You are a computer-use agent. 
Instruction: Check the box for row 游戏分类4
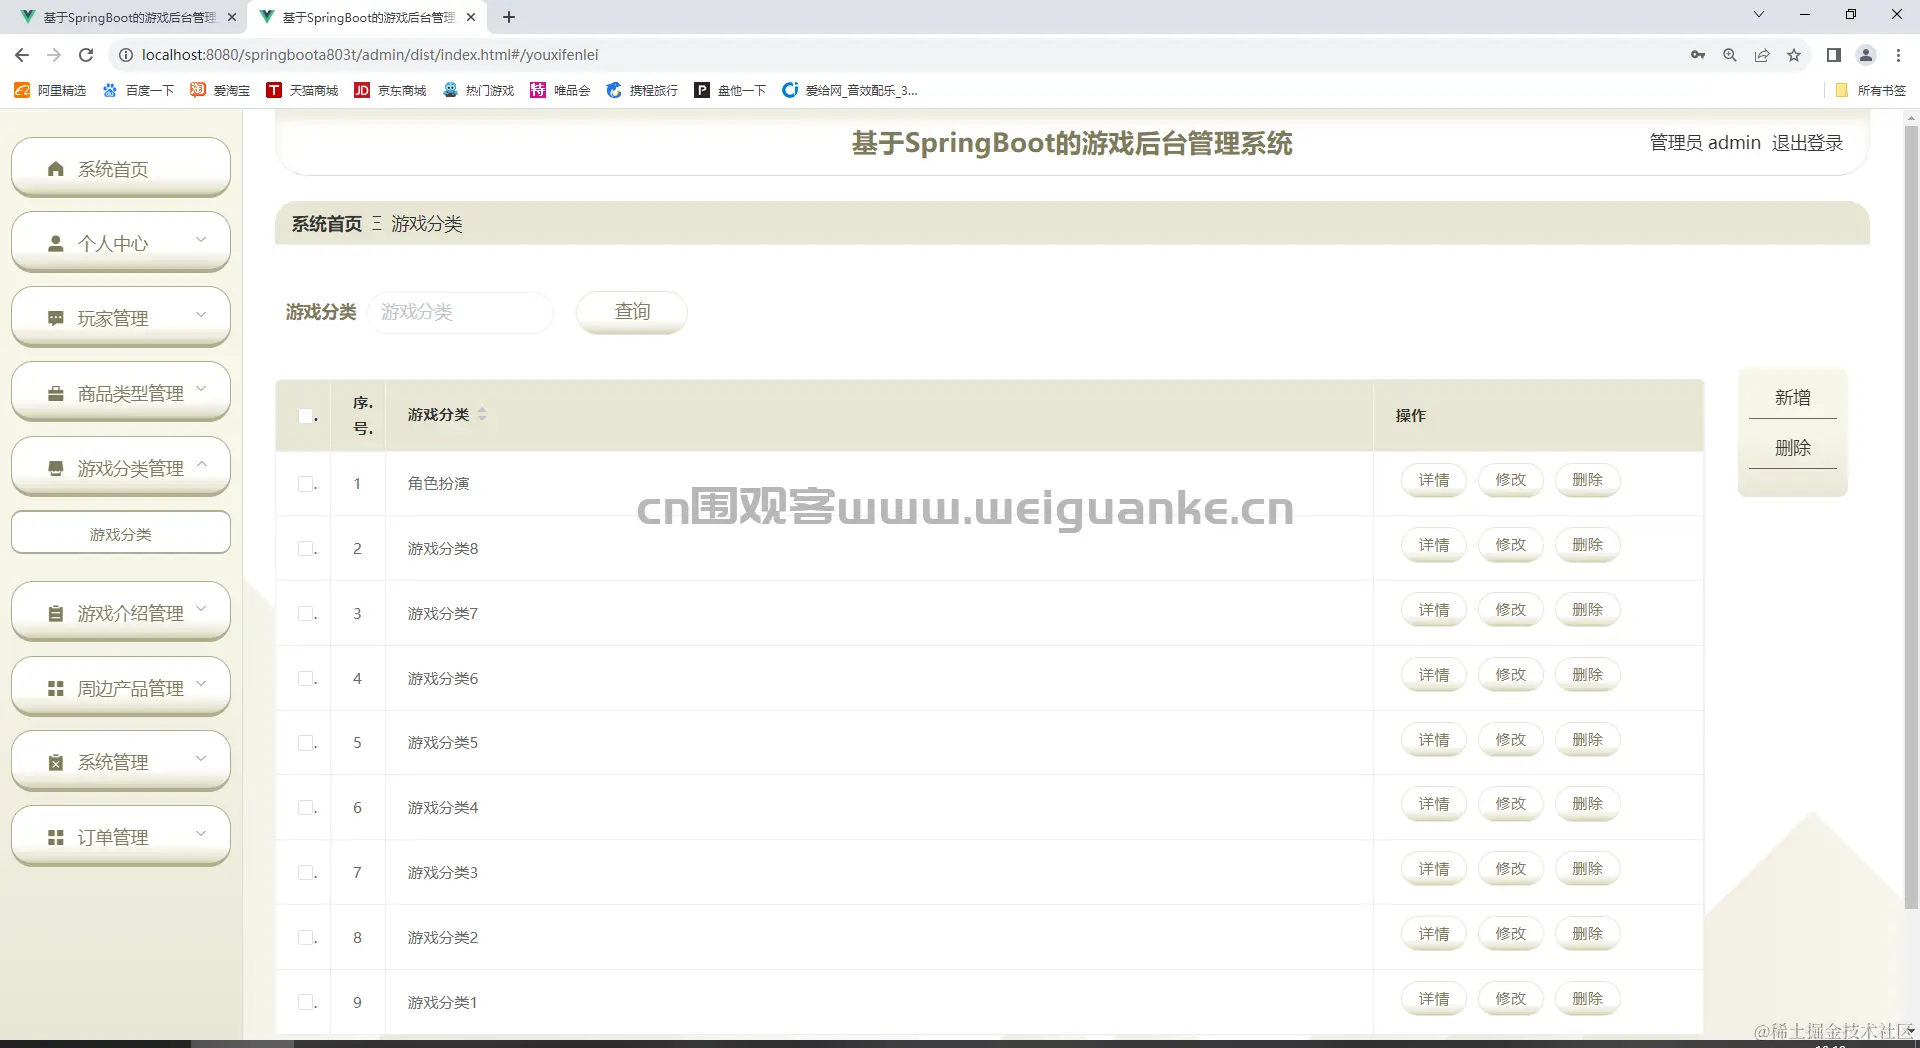click(x=306, y=807)
